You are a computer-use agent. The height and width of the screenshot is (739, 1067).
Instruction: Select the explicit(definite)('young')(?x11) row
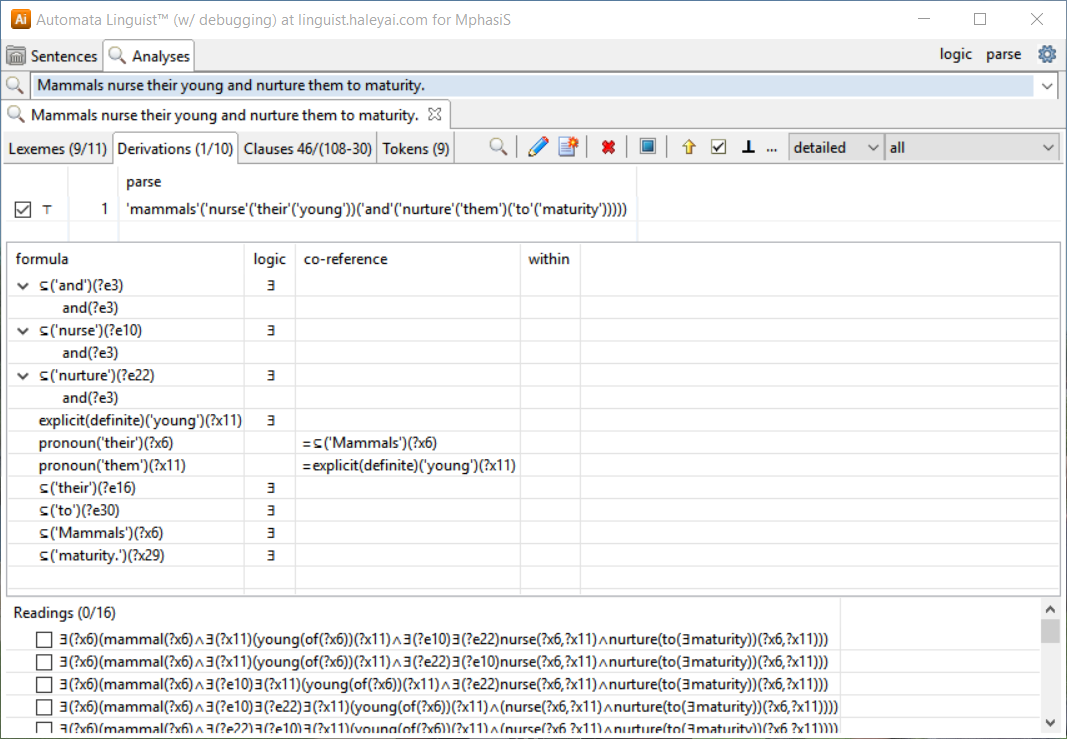point(140,421)
